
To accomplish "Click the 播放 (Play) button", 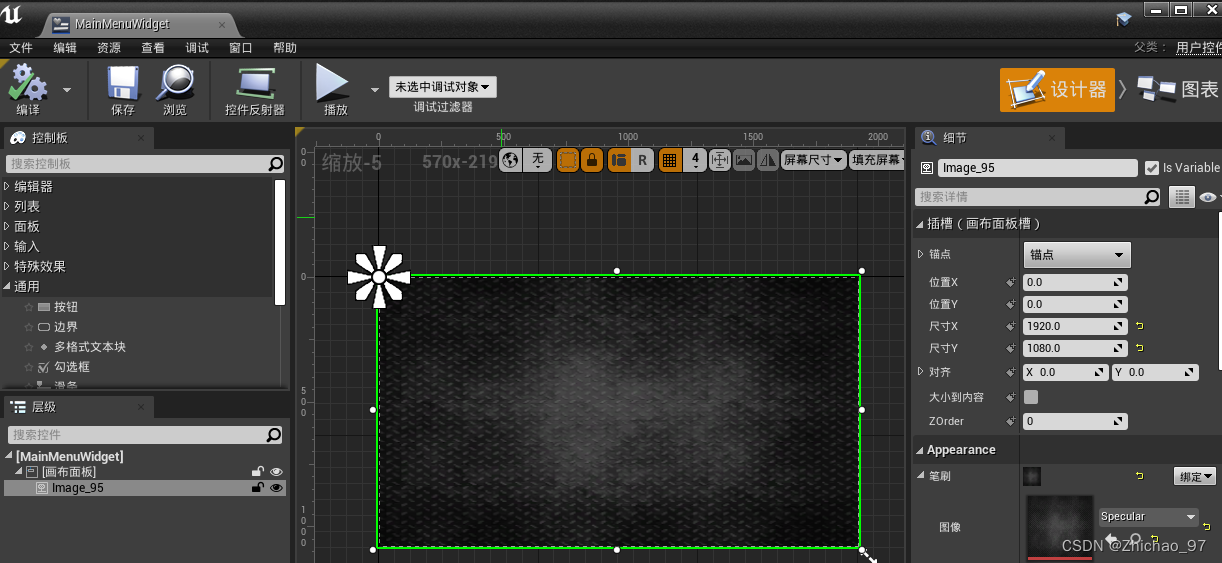I will click(x=334, y=84).
